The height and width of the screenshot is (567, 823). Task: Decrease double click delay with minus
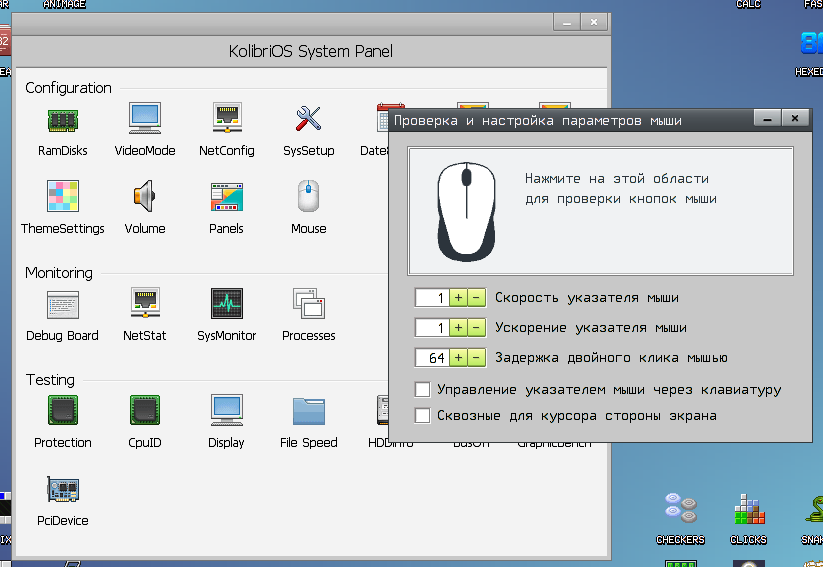coord(476,357)
